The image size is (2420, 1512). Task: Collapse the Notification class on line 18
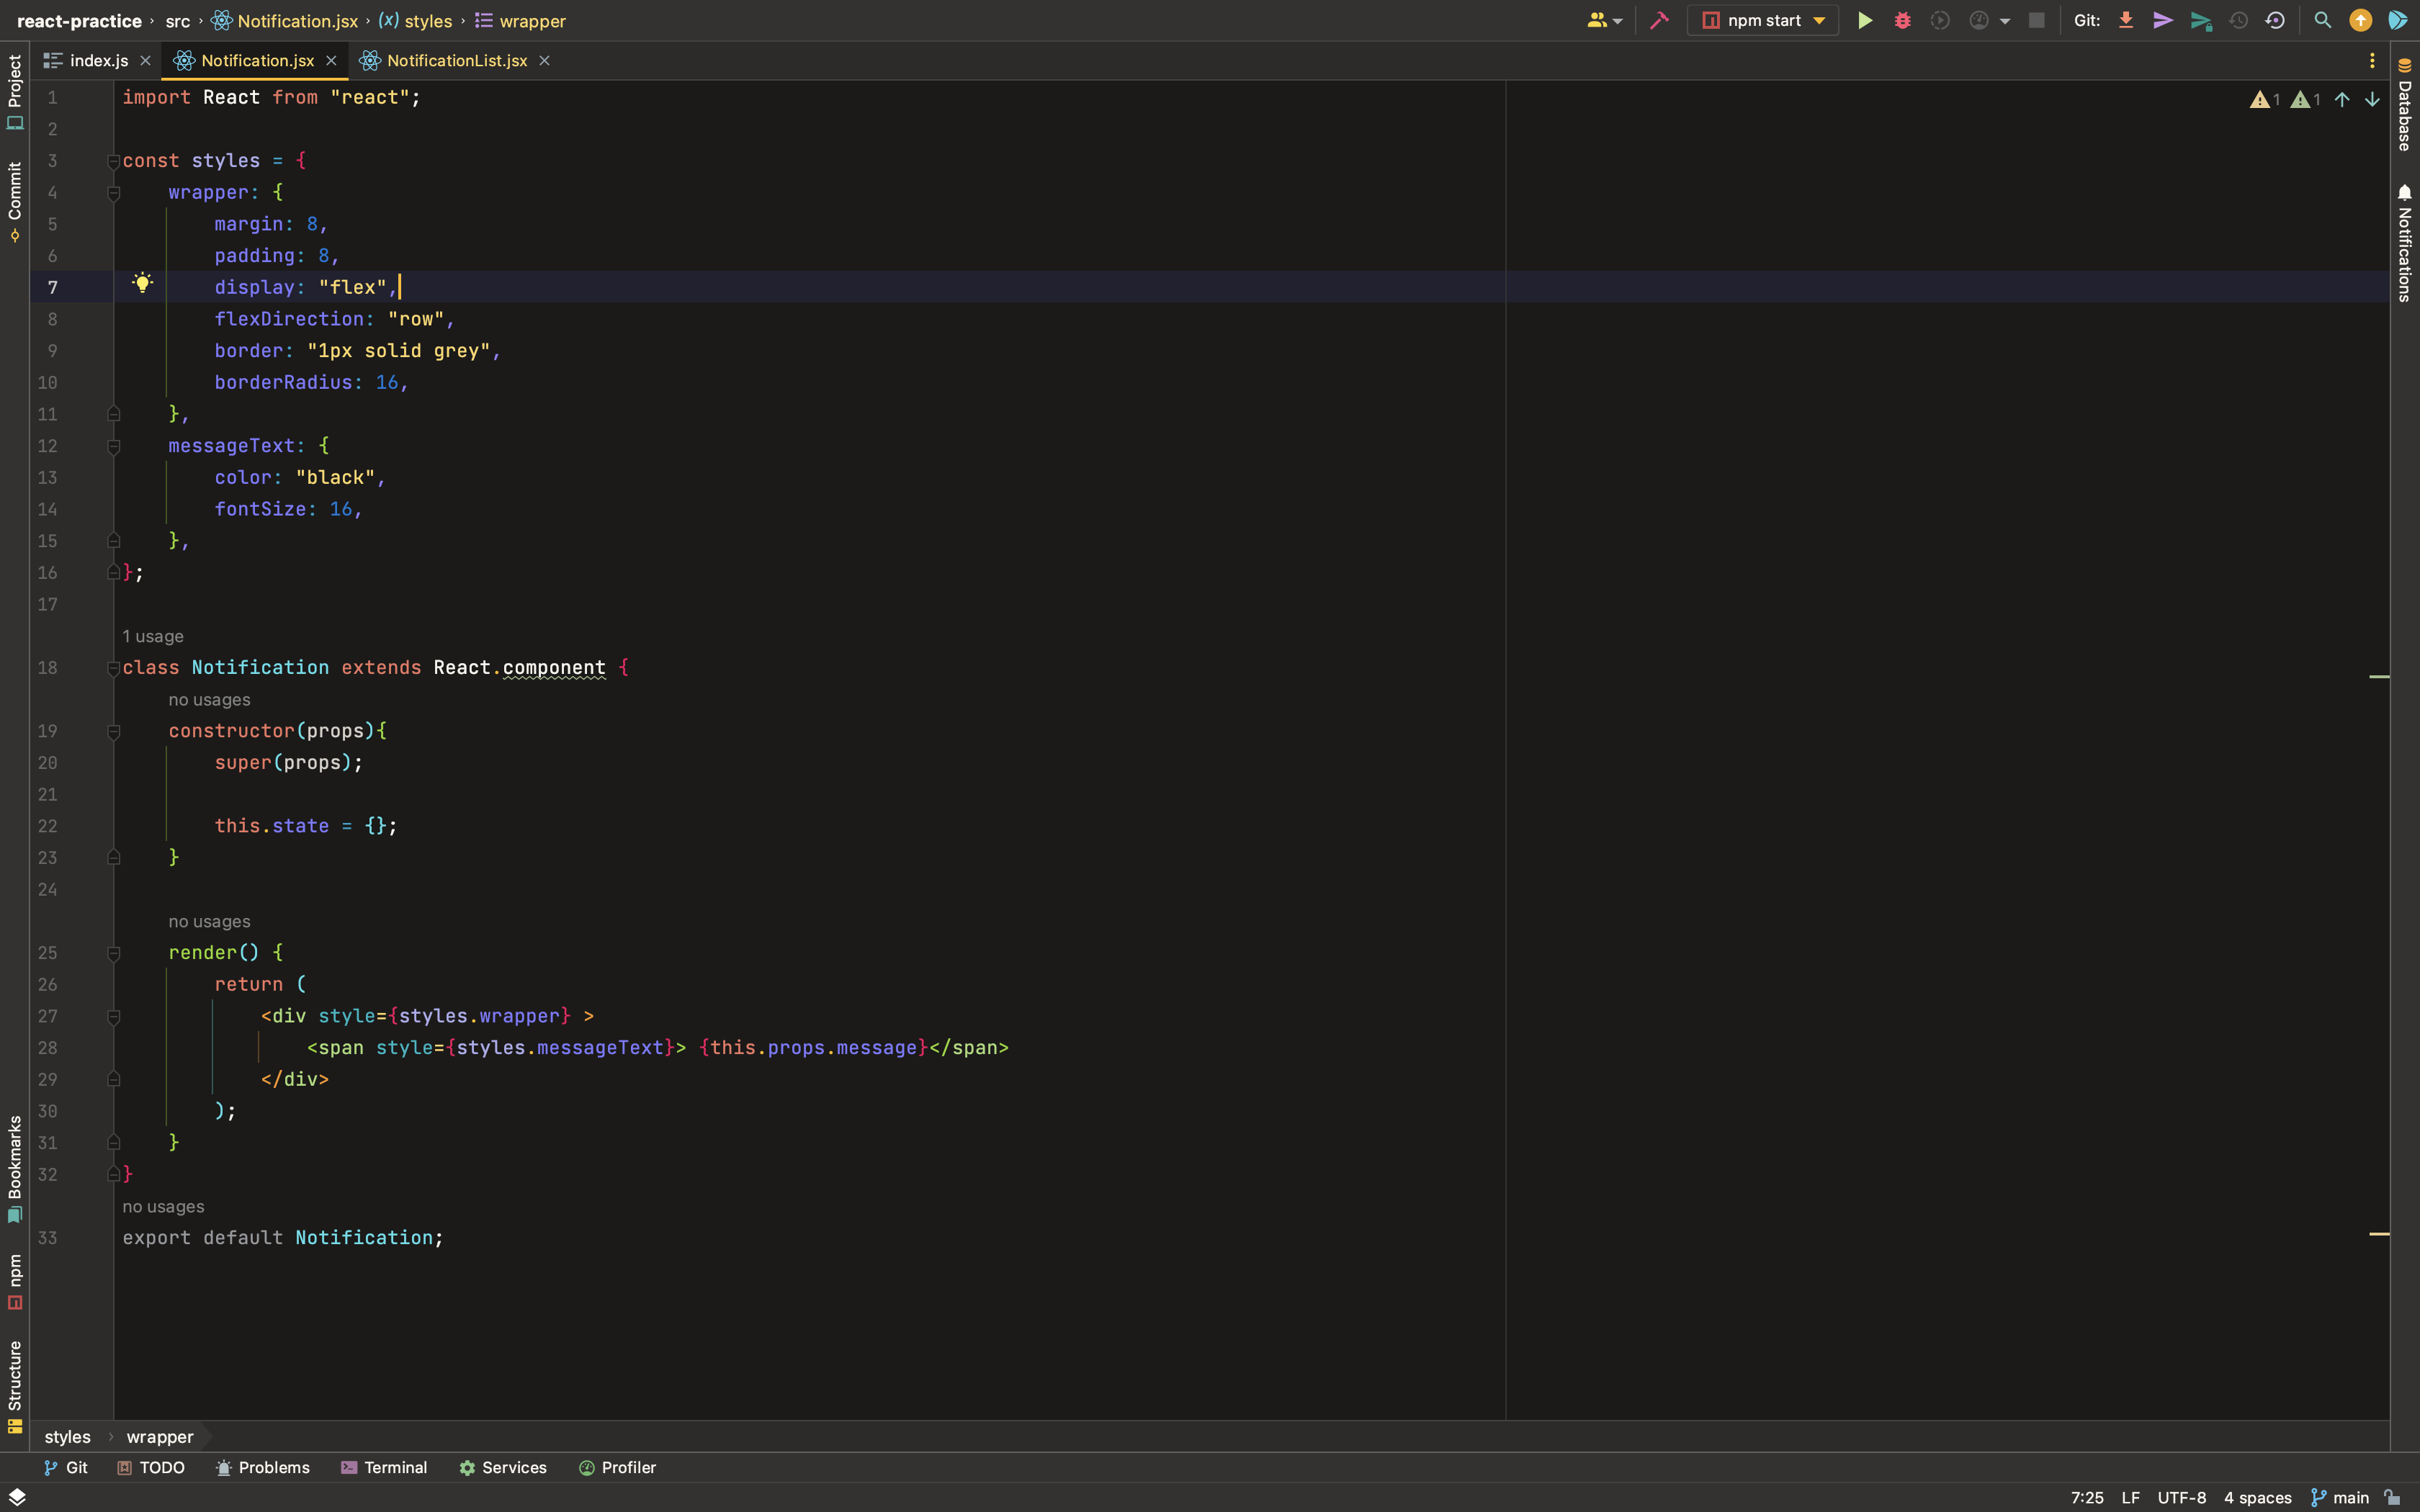tap(113, 668)
